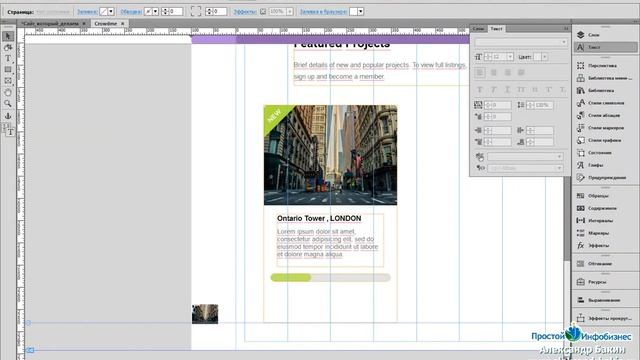Viewport: 640px width, 360px height.
Task: Click the Эффекты link in toolbar
Action: coord(245,12)
